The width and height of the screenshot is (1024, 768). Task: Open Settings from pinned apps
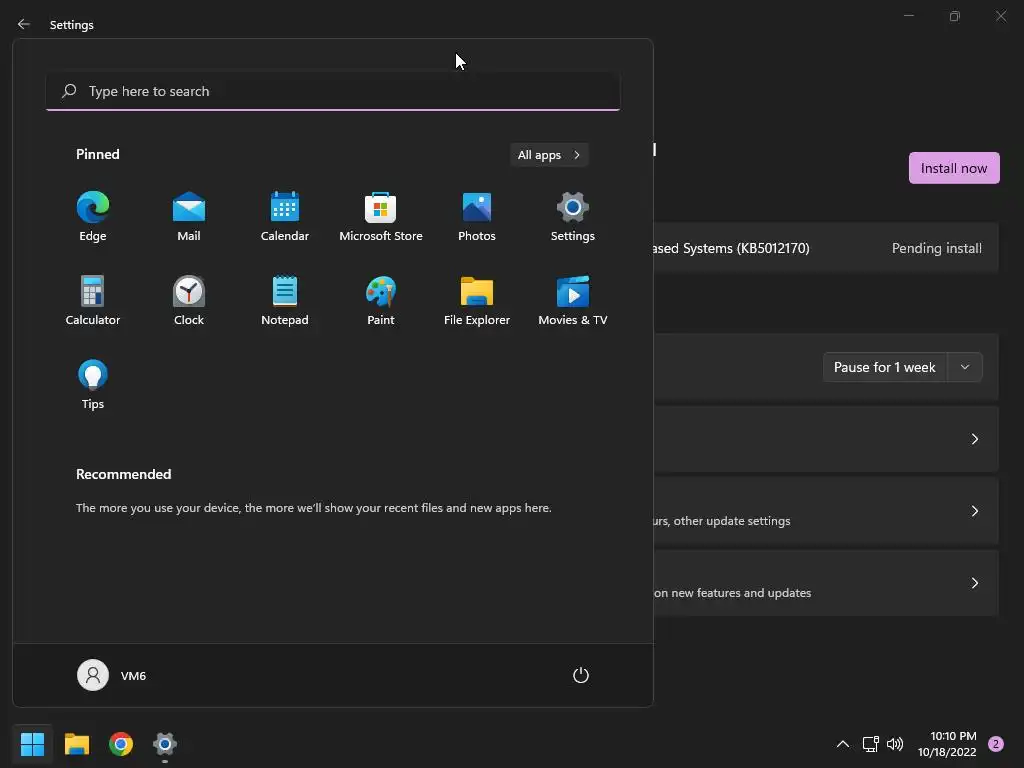coord(573,217)
